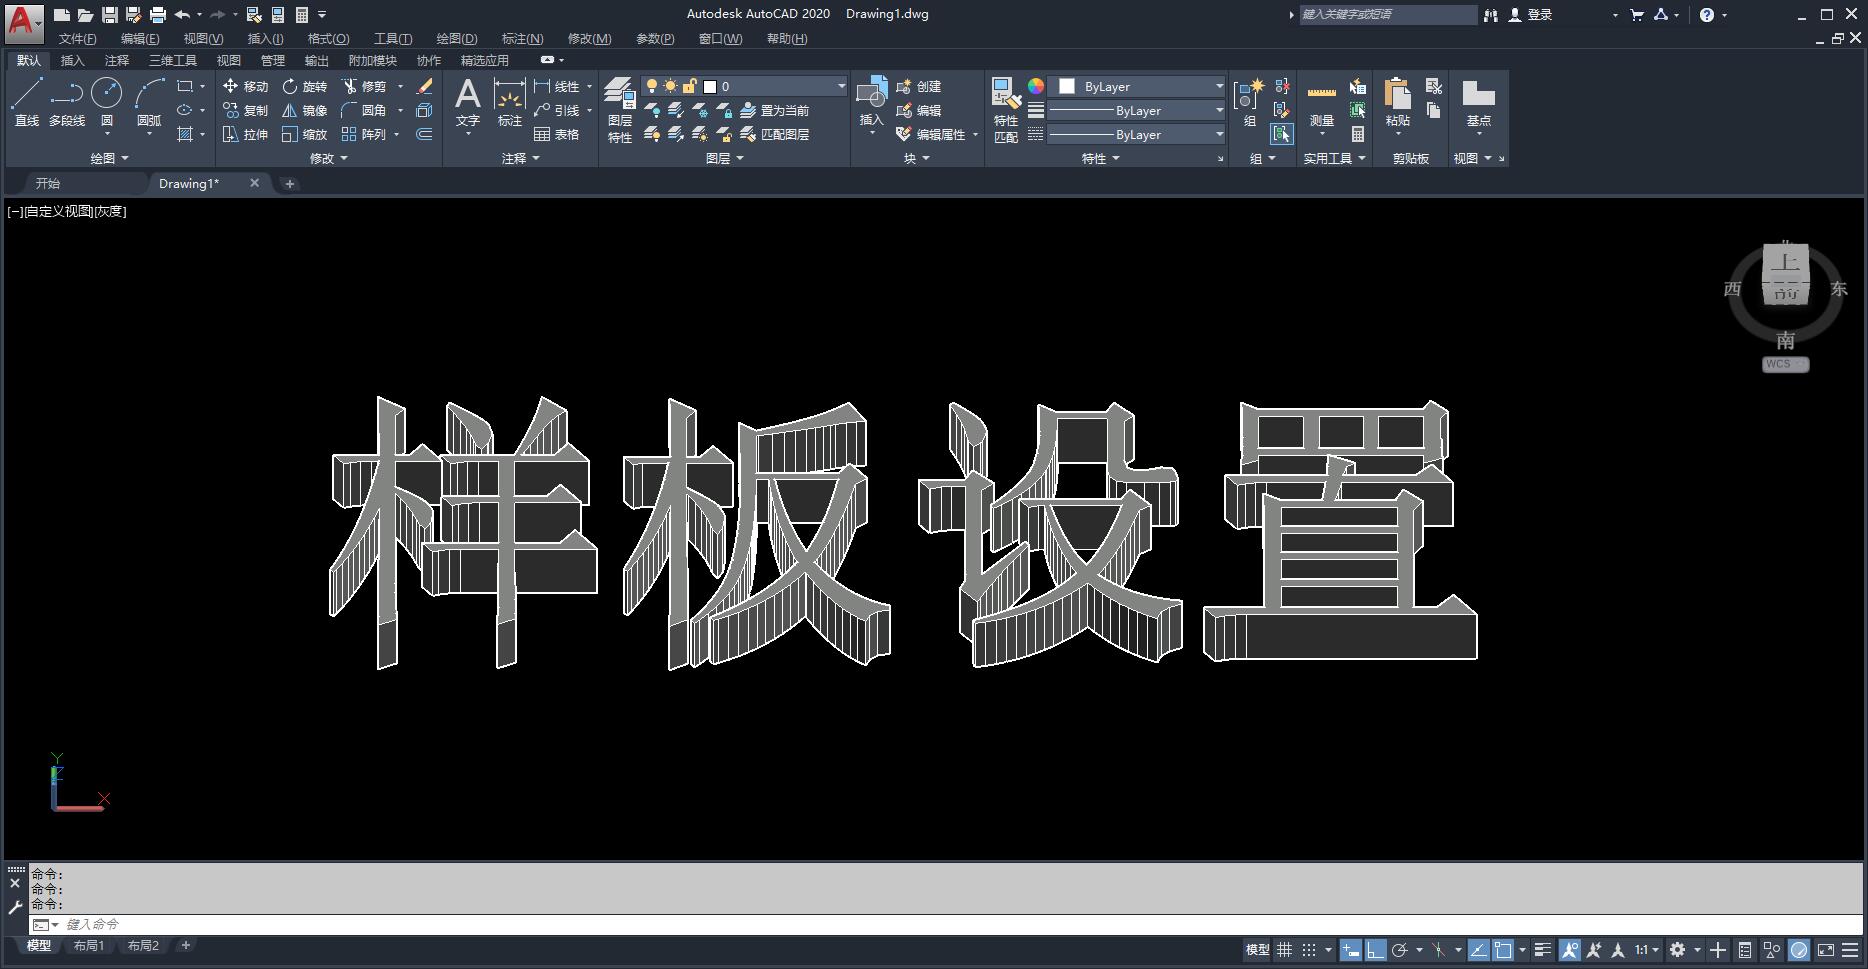The width and height of the screenshot is (1868, 969).
Task: Choose the Polyline (多段线) tool
Action: [67, 102]
